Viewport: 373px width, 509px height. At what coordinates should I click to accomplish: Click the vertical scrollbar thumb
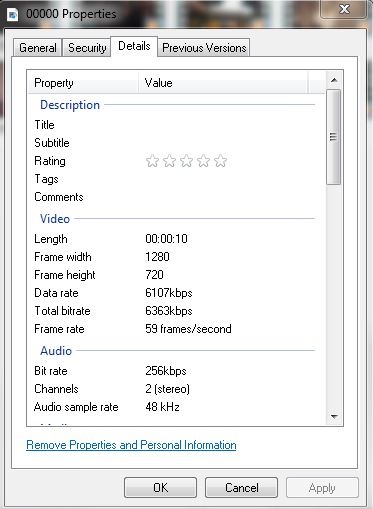(333, 137)
